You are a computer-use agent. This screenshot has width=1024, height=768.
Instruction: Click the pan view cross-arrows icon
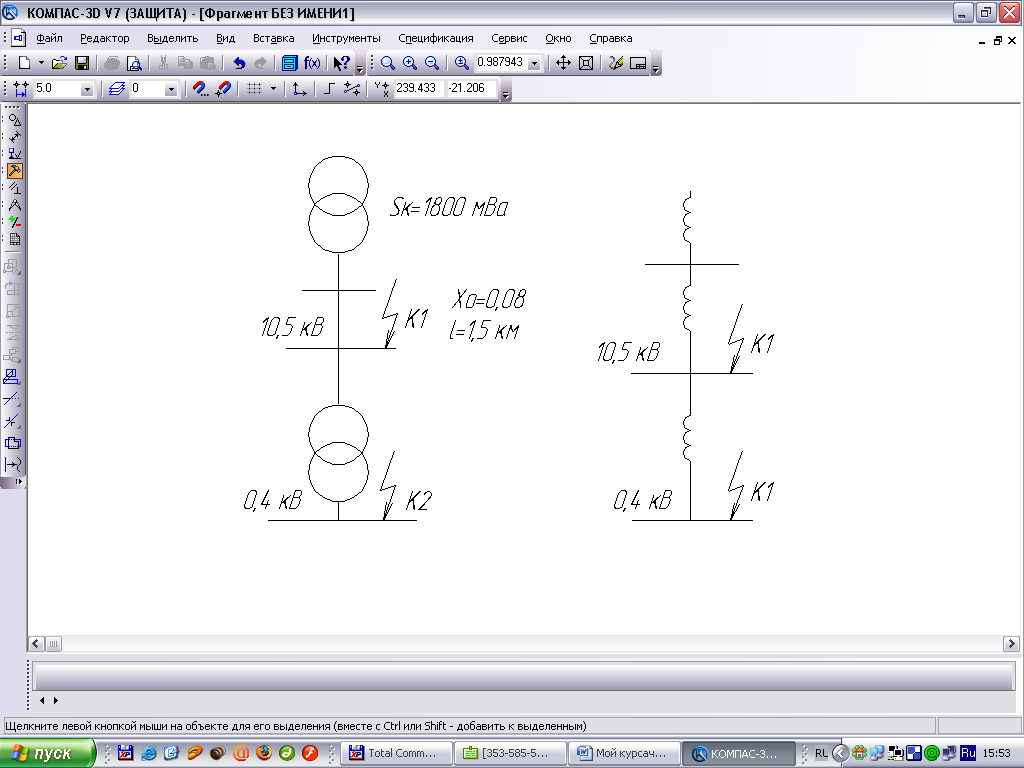pyautogui.click(x=563, y=63)
